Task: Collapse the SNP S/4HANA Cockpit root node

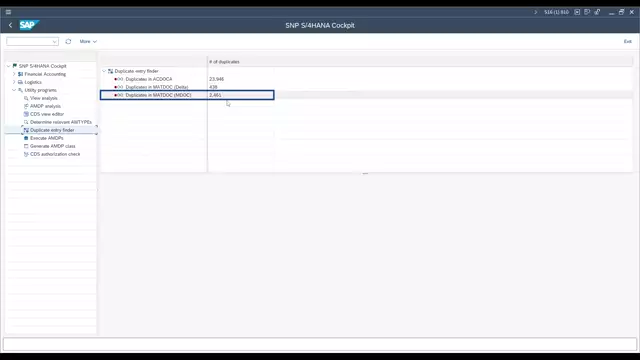Action: (9, 66)
